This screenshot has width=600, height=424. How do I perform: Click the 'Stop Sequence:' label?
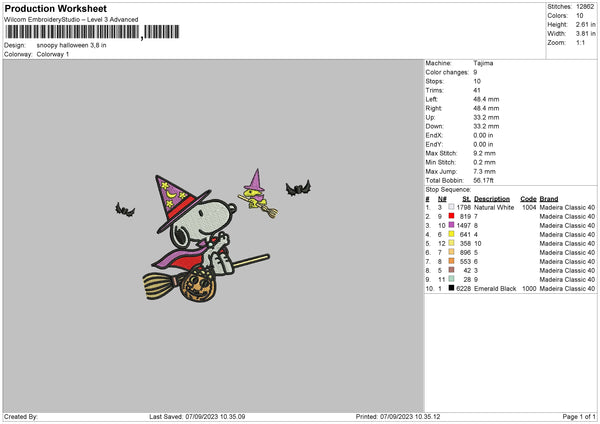[x=448, y=189]
